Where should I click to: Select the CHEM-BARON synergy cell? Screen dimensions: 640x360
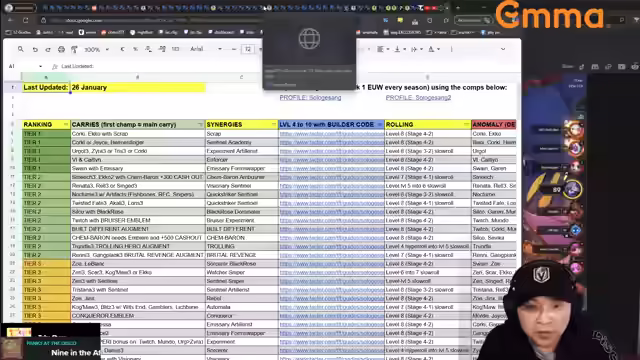[x=242, y=238]
